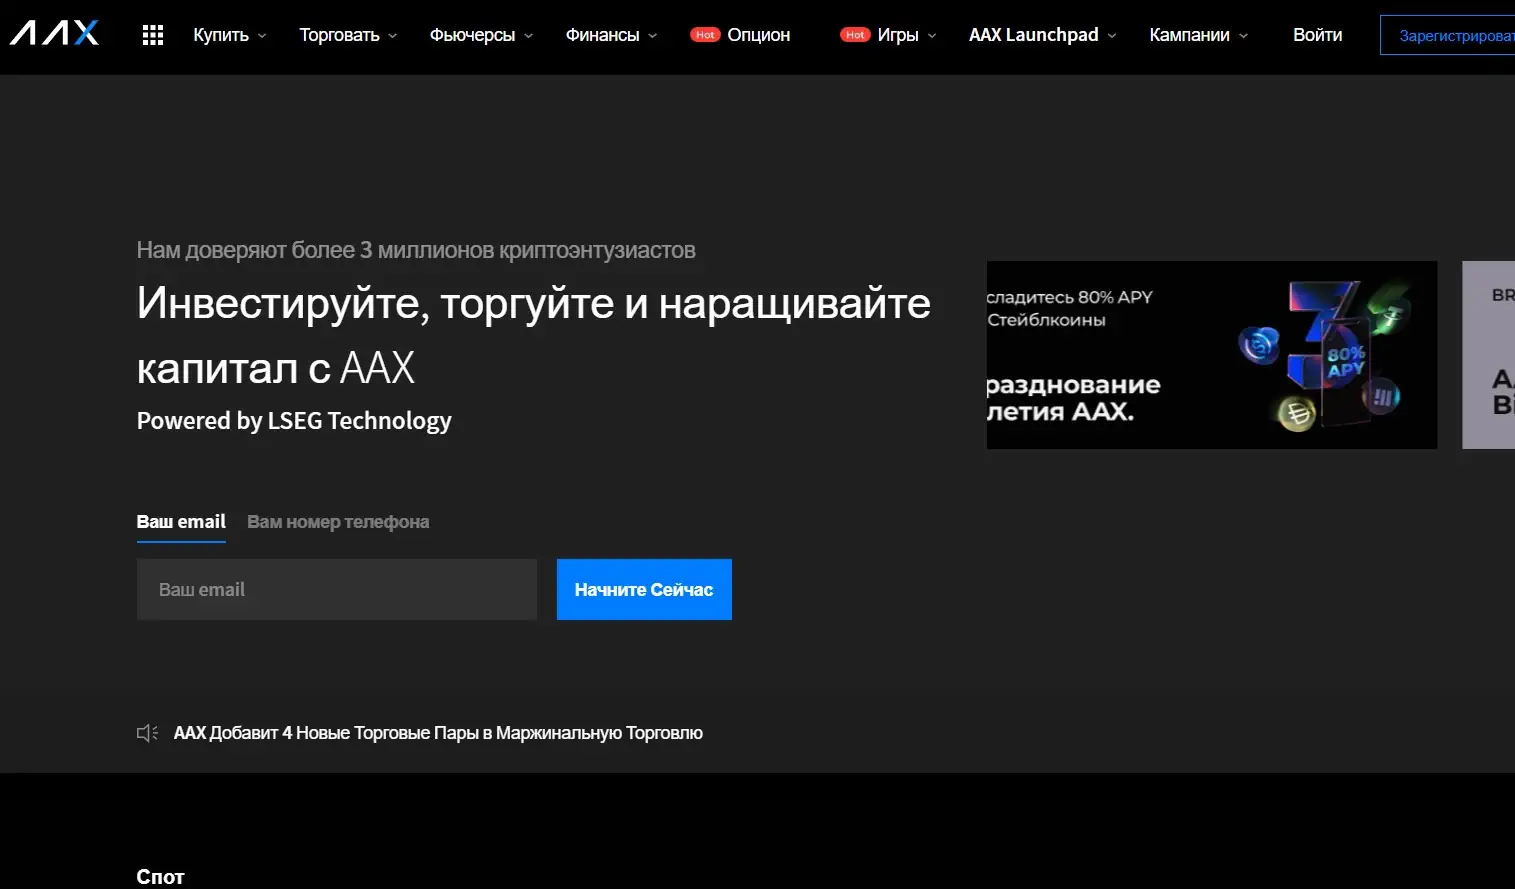Image resolution: width=1515 pixels, height=889 pixels.
Task: Click the AAX logo
Action: click(x=54, y=33)
